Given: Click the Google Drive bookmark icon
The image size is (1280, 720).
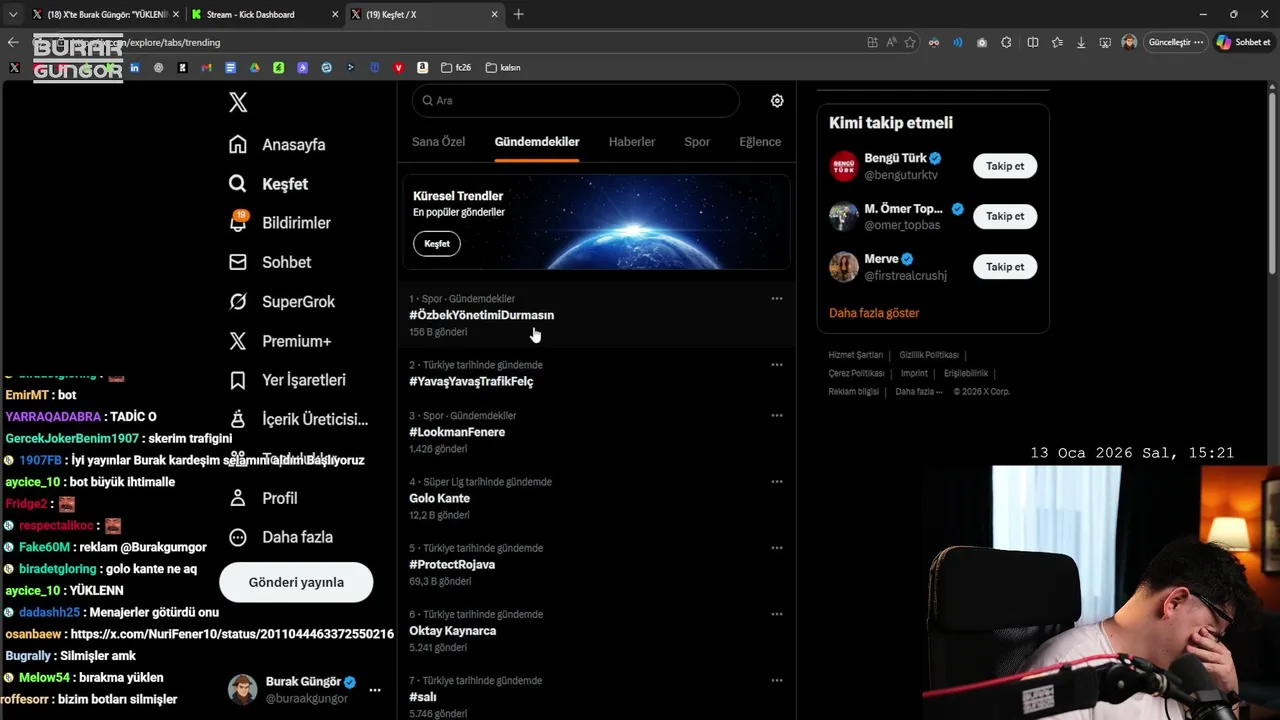Looking at the screenshot, I should (x=254, y=68).
